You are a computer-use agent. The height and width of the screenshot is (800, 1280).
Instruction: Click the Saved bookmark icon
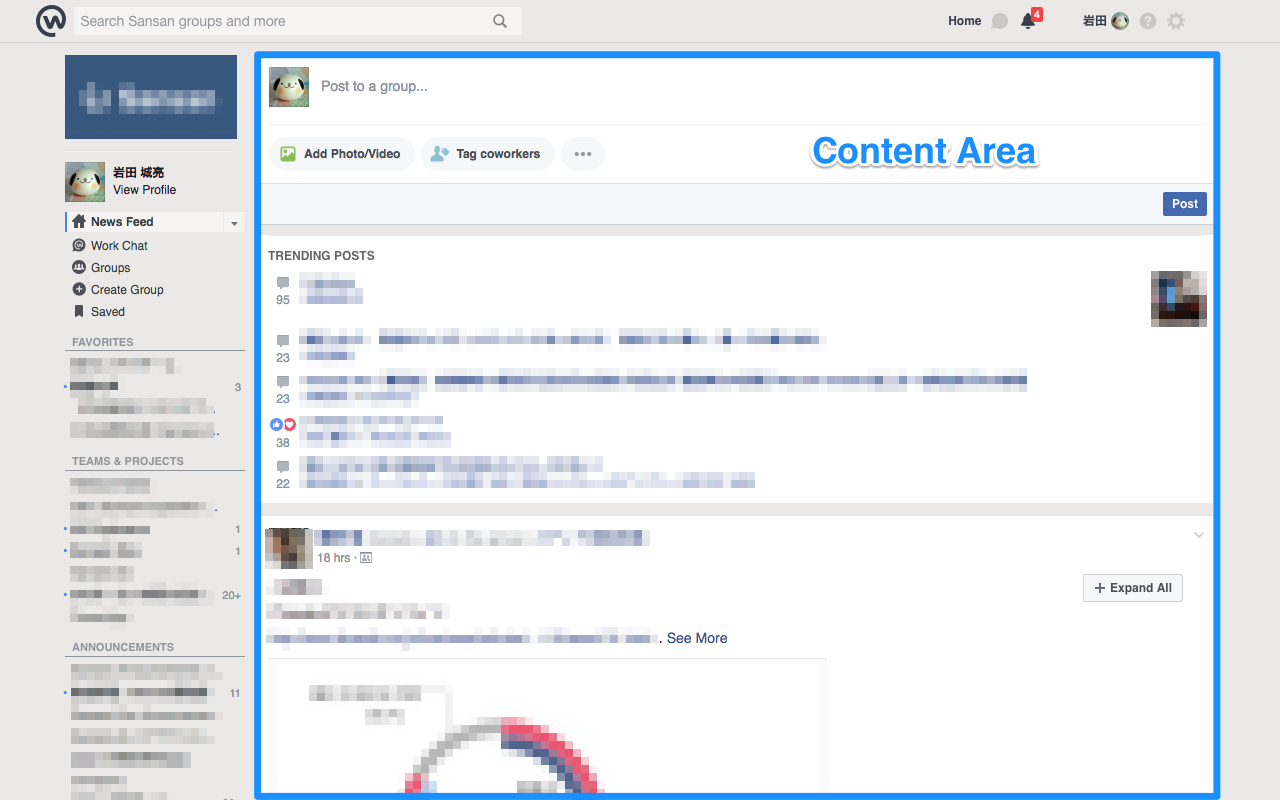[x=79, y=311]
